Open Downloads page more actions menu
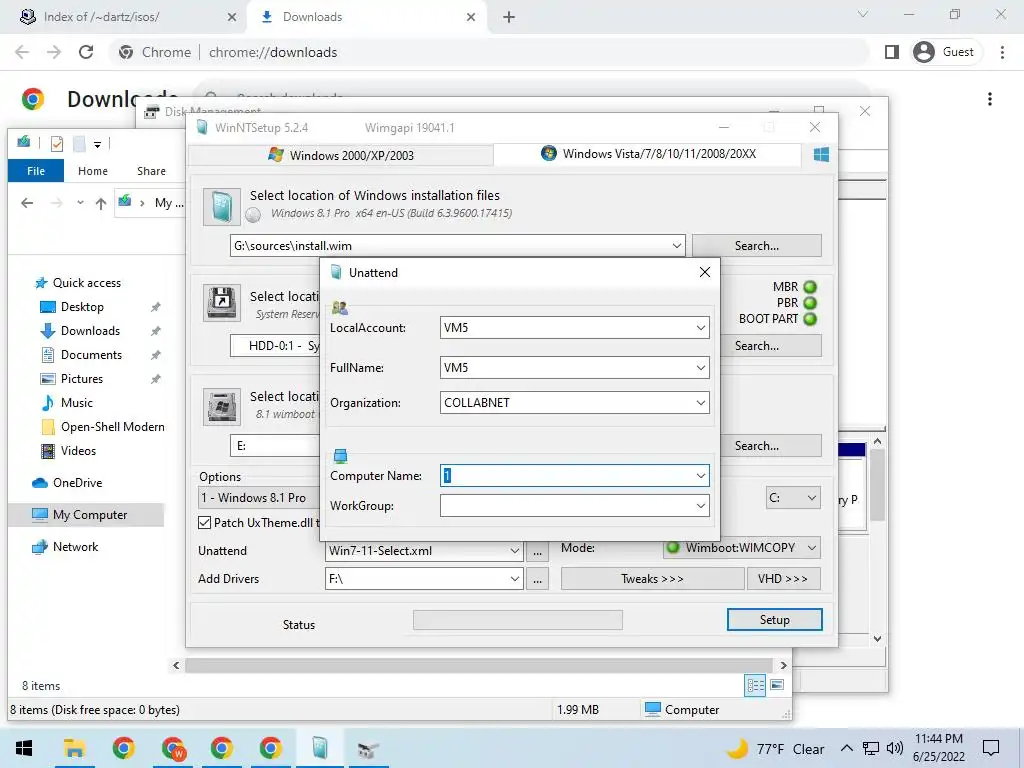This screenshot has height=768, width=1024. point(990,99)
